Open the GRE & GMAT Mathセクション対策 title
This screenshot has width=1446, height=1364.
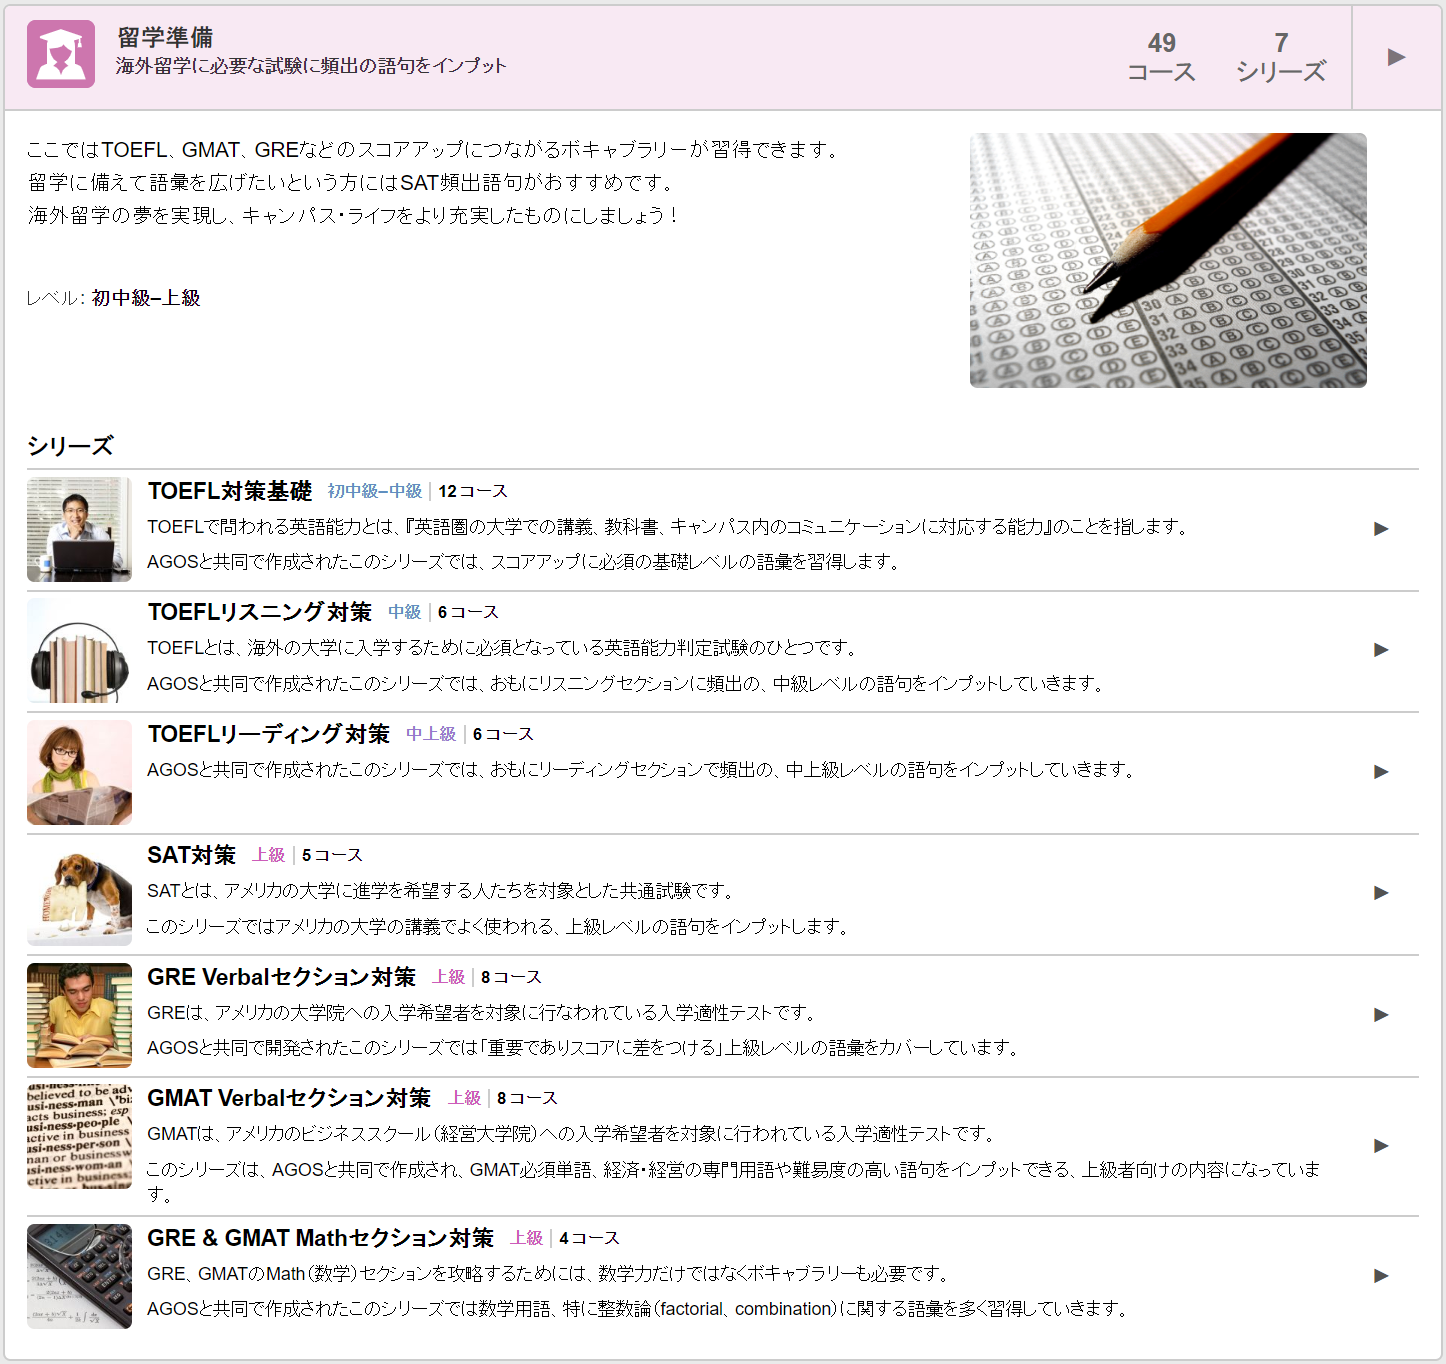point(321,1238)
